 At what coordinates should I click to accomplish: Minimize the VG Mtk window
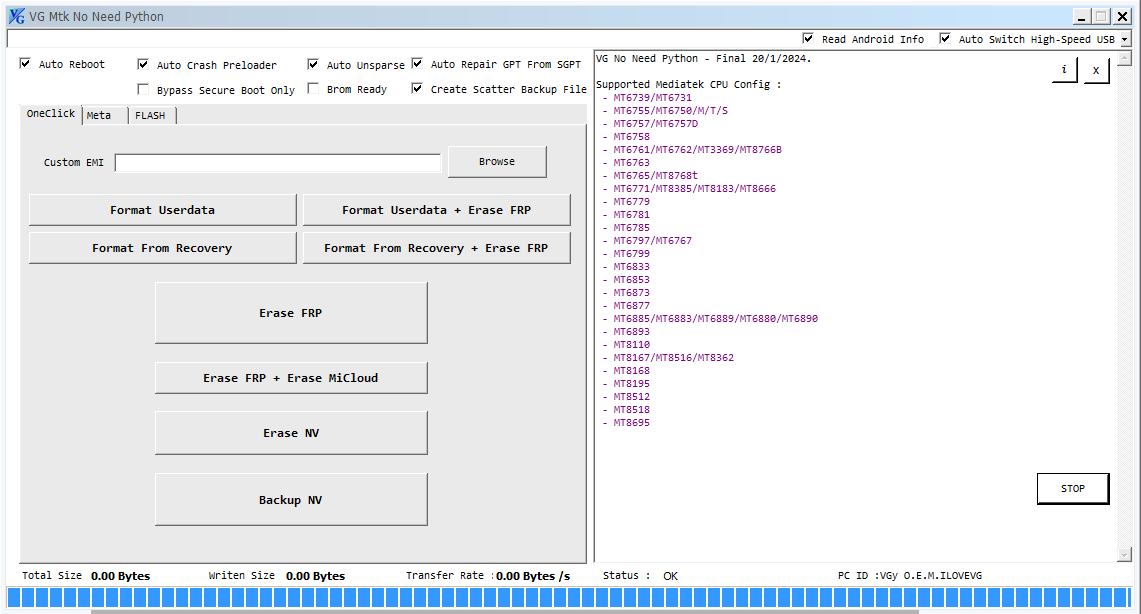click(1082, 17)
